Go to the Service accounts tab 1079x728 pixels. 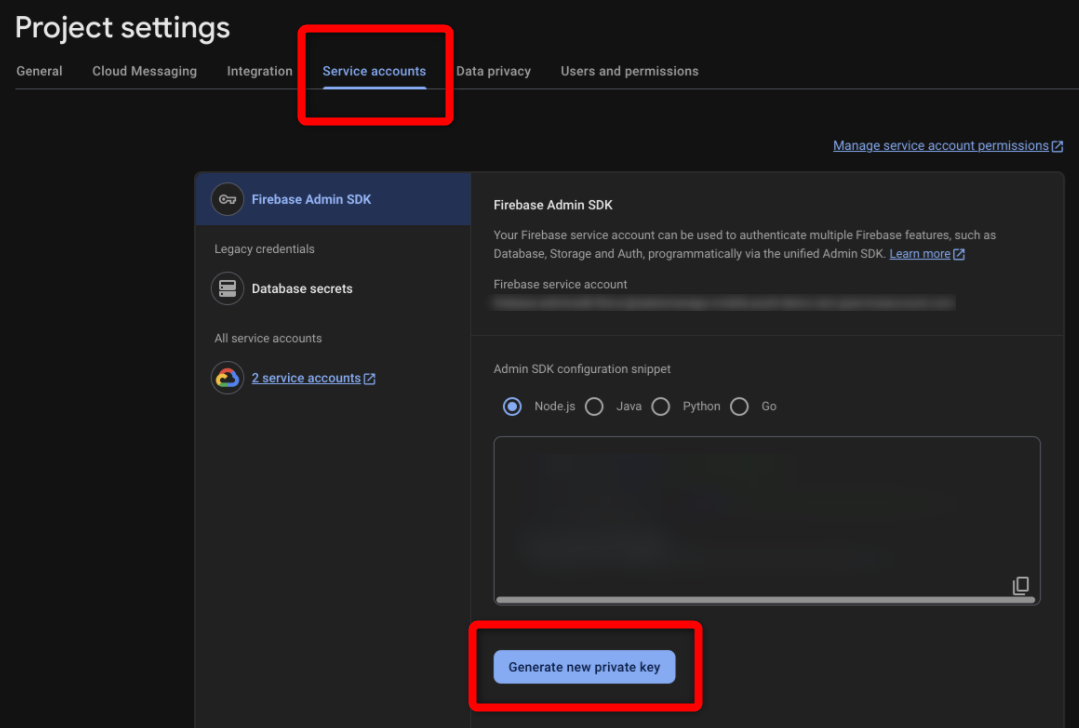click(374, 71)
